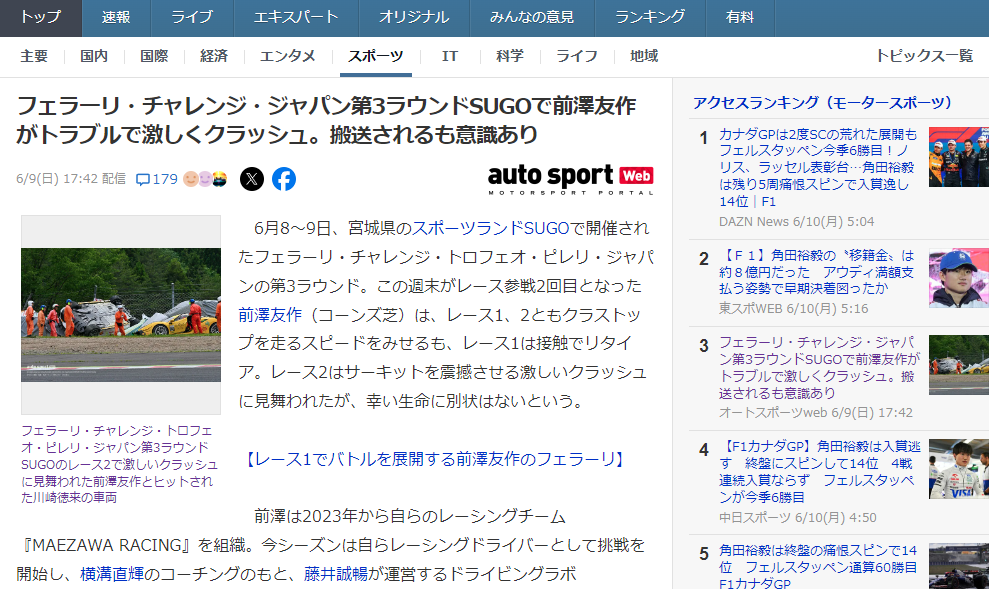Open ranking 5 article フェルスタッペン通算60勝目
The image size is (989, 589).
click(818, 567)
